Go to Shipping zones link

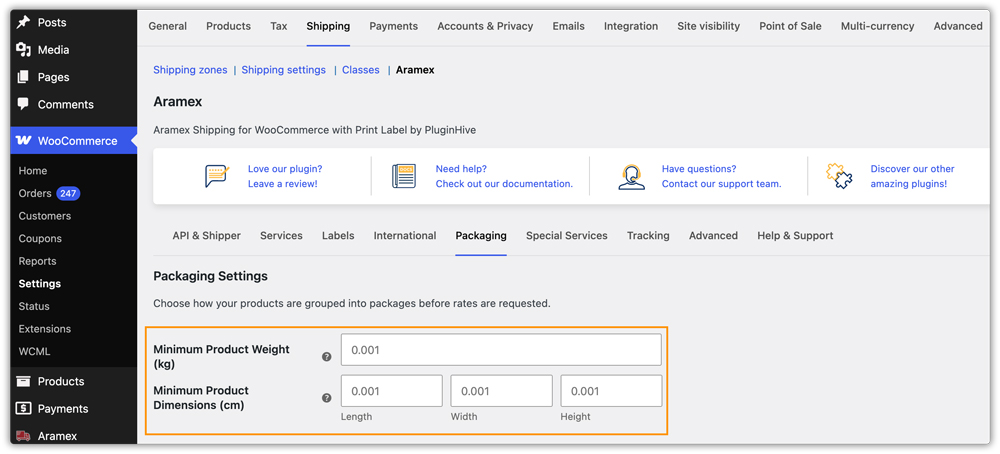[190, 70]
